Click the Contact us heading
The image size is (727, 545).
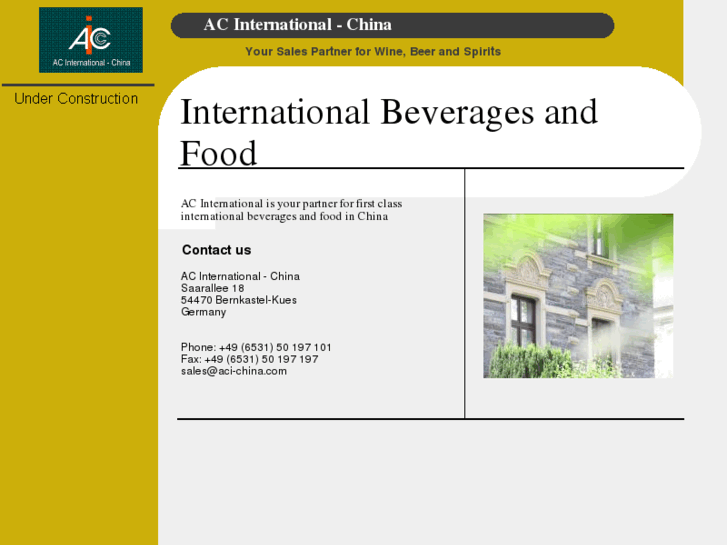click(x=217, y=250)
